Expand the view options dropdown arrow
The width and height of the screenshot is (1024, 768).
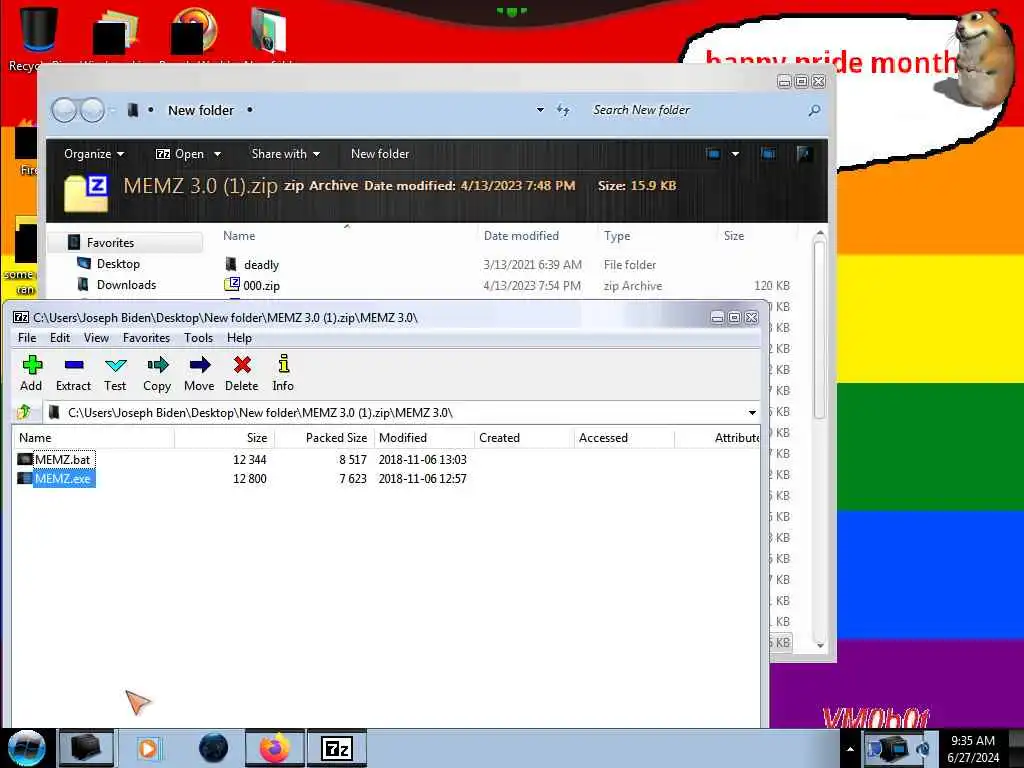[735, 154]
